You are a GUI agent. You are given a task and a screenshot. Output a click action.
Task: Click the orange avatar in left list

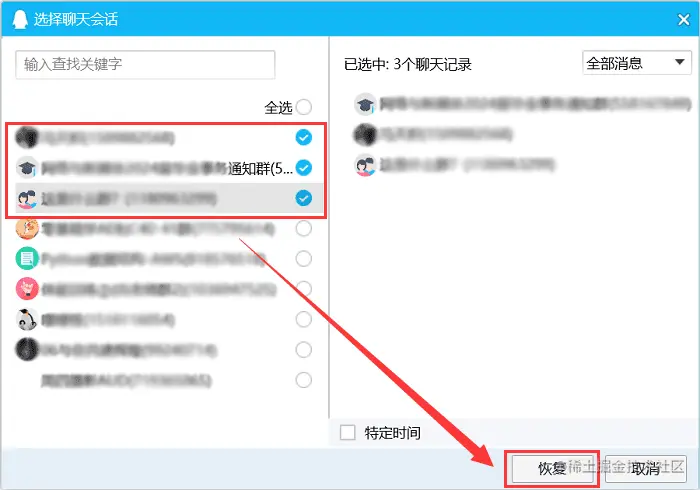[27, 228]
